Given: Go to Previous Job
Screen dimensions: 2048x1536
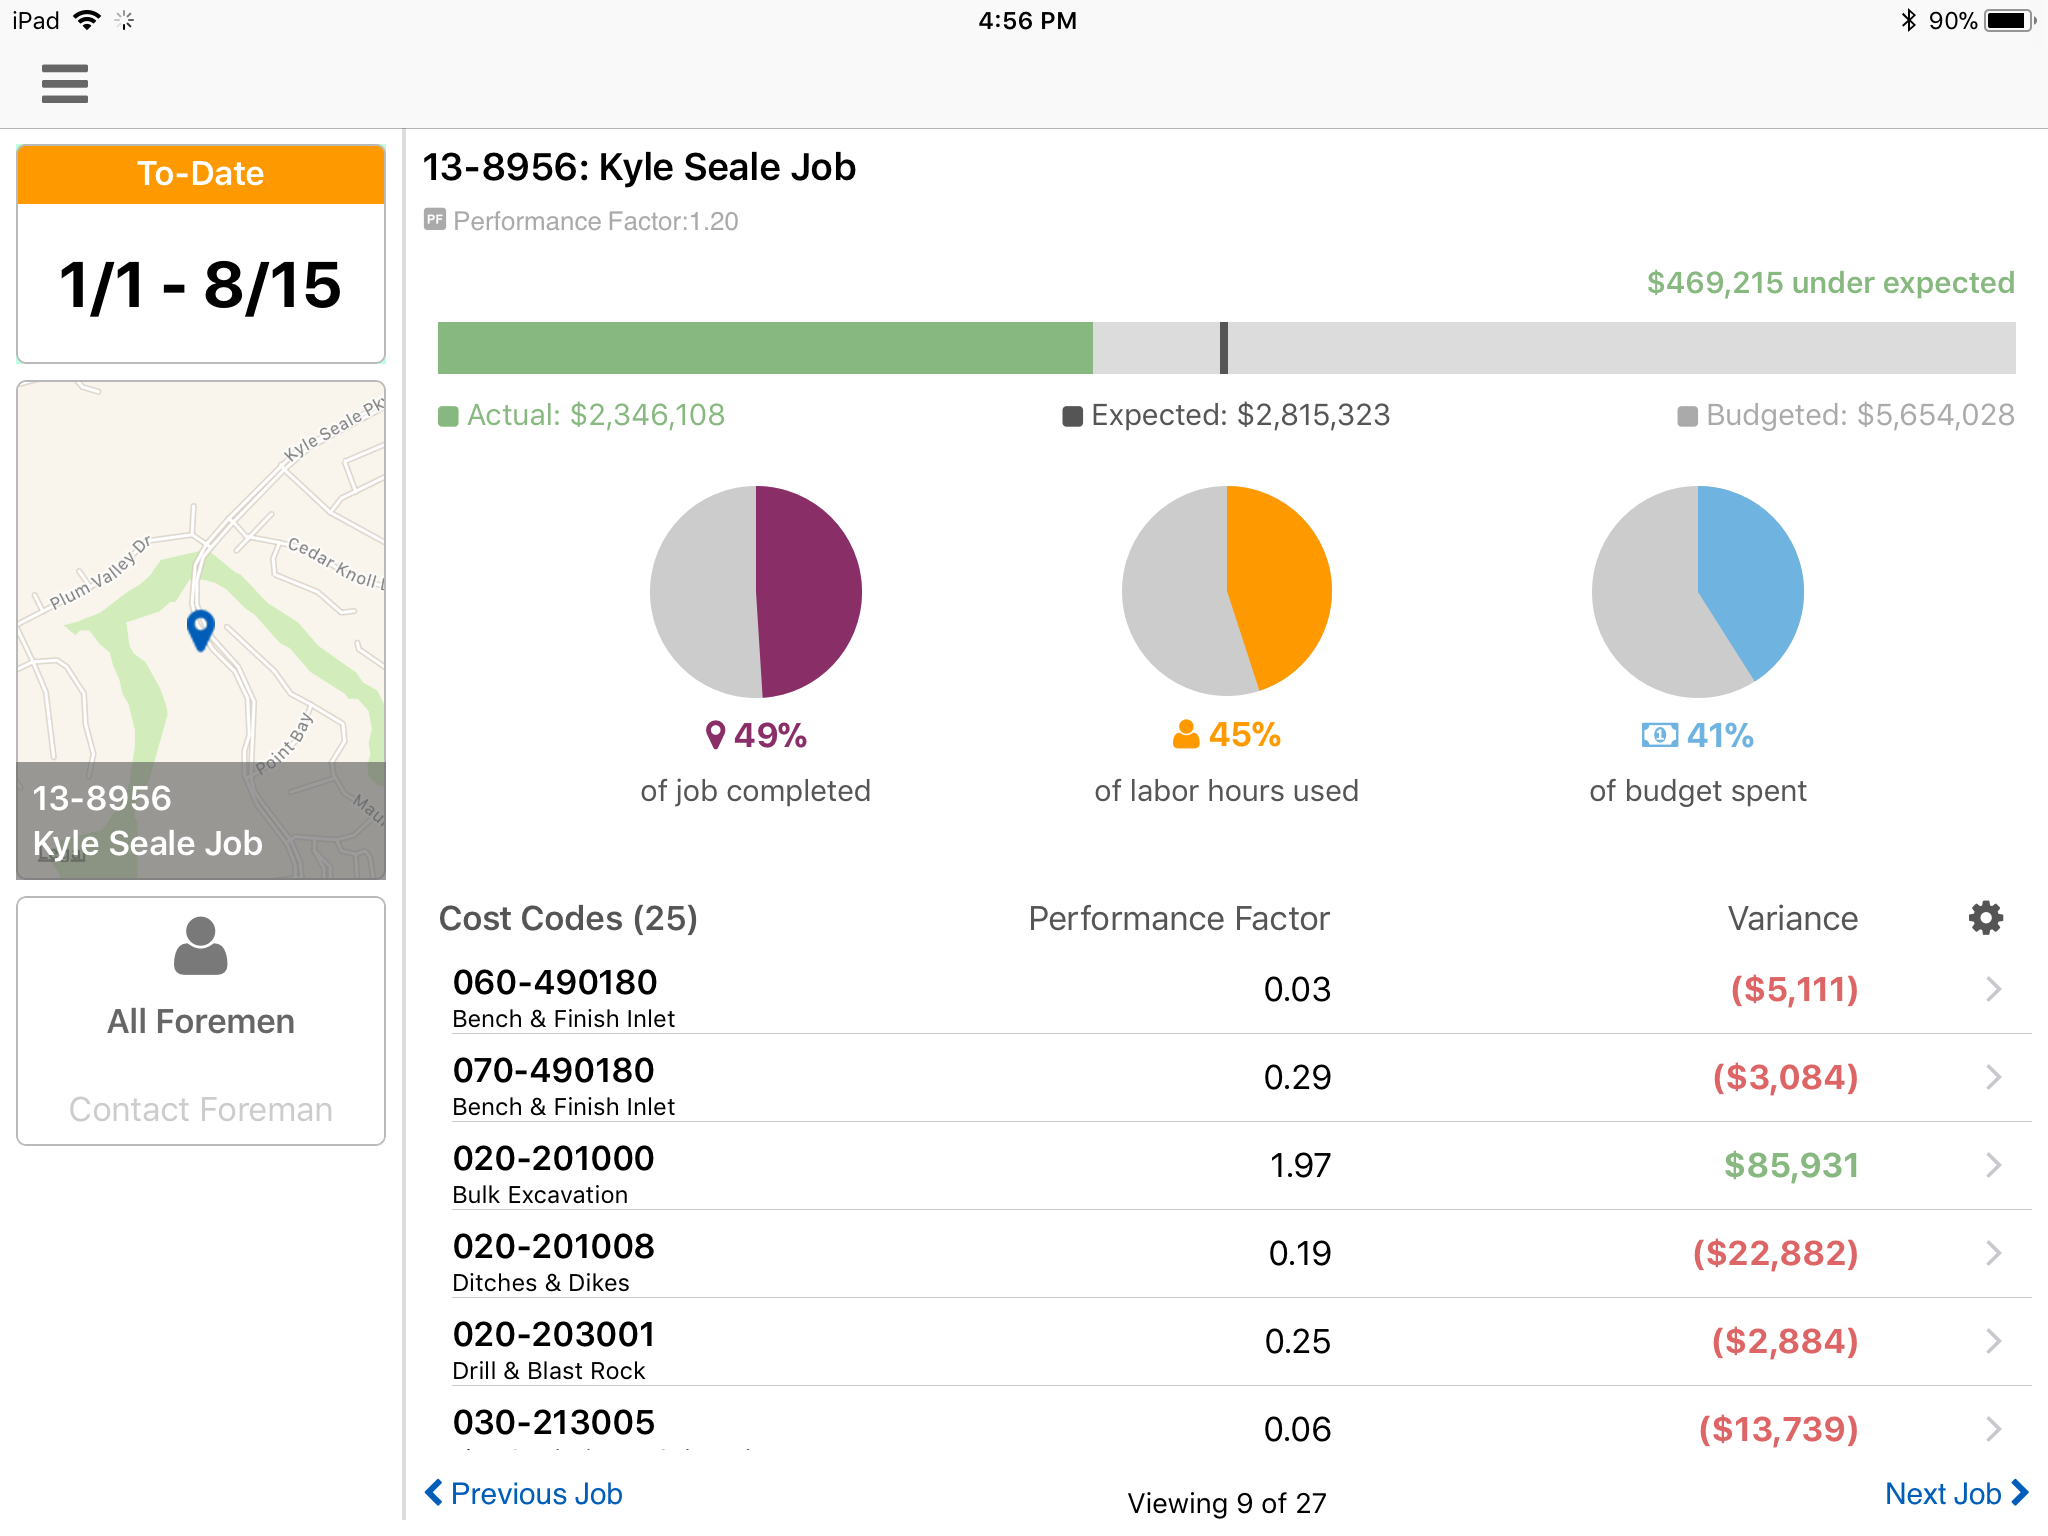Looking at the screenshot, I should pyautogui.click(x=524, y=1493).
